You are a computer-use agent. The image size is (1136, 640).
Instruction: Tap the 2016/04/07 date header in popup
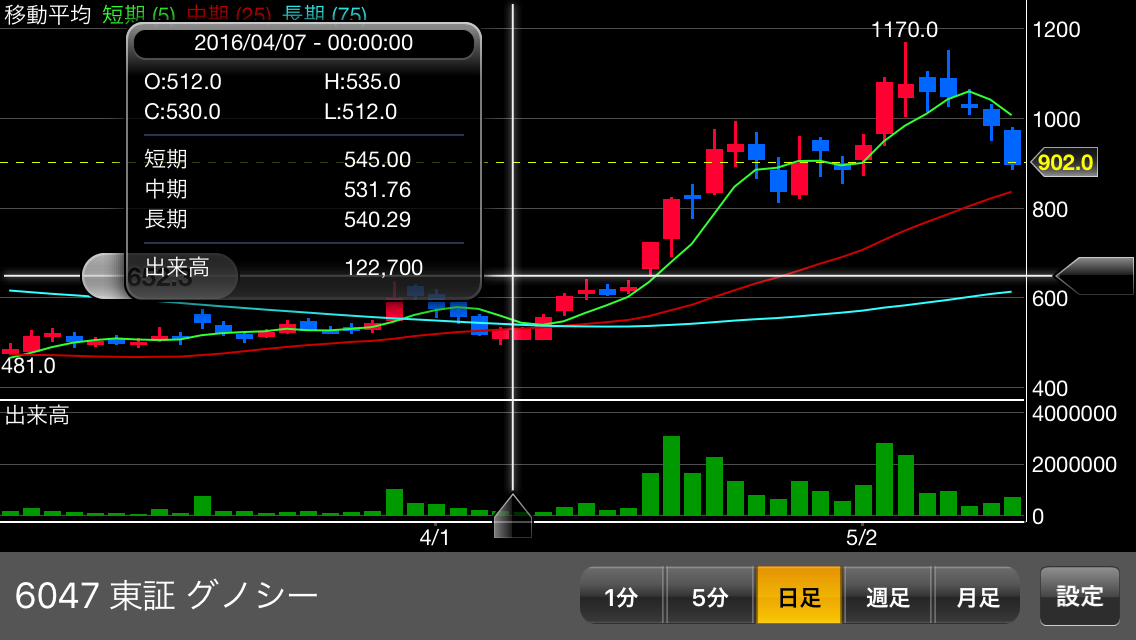tap(303, 43)
